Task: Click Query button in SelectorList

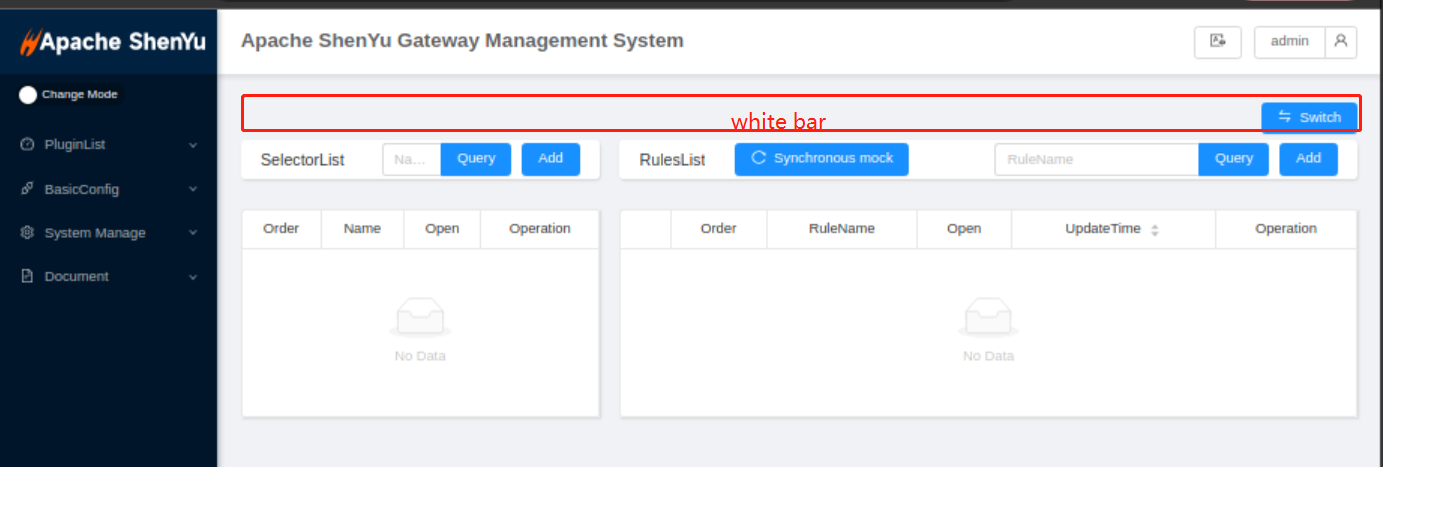Action: [476, 159]
